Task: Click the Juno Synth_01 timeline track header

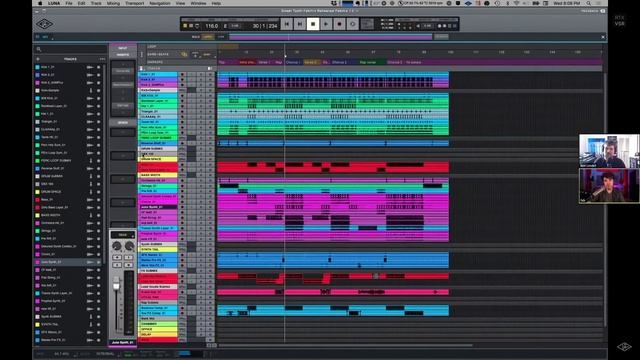Action: [158, 207]
